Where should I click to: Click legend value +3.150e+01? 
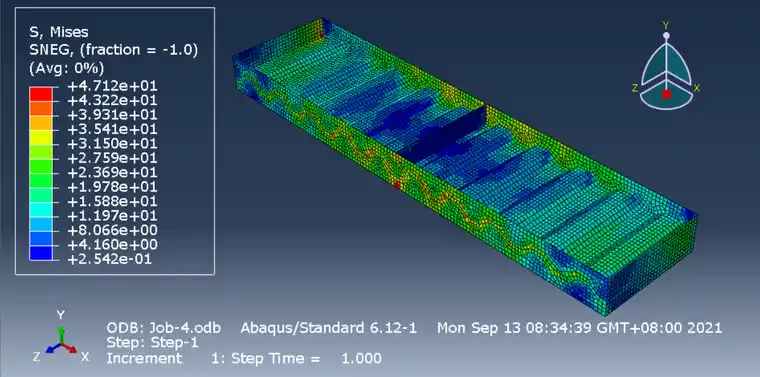tap(112, 144)
